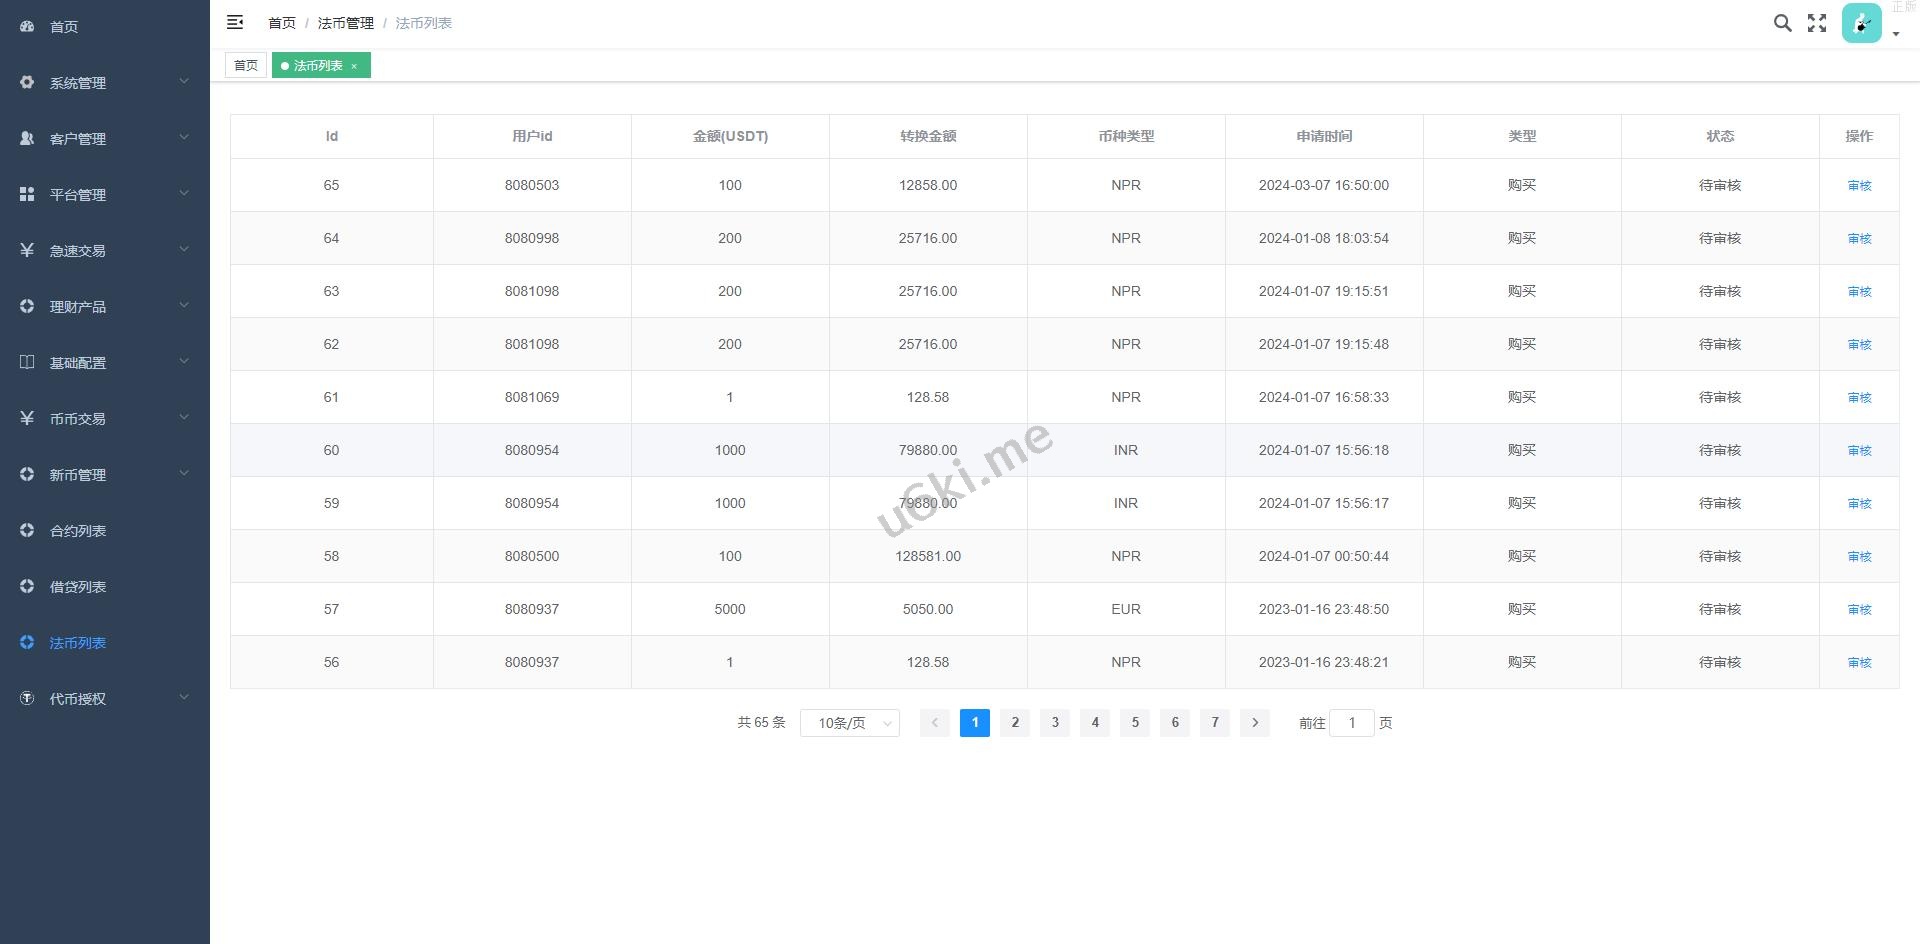Click the 前往 page number input field
Image resolution: width=1920 pixels, height=944 pixels.
tap(1351, 723)
